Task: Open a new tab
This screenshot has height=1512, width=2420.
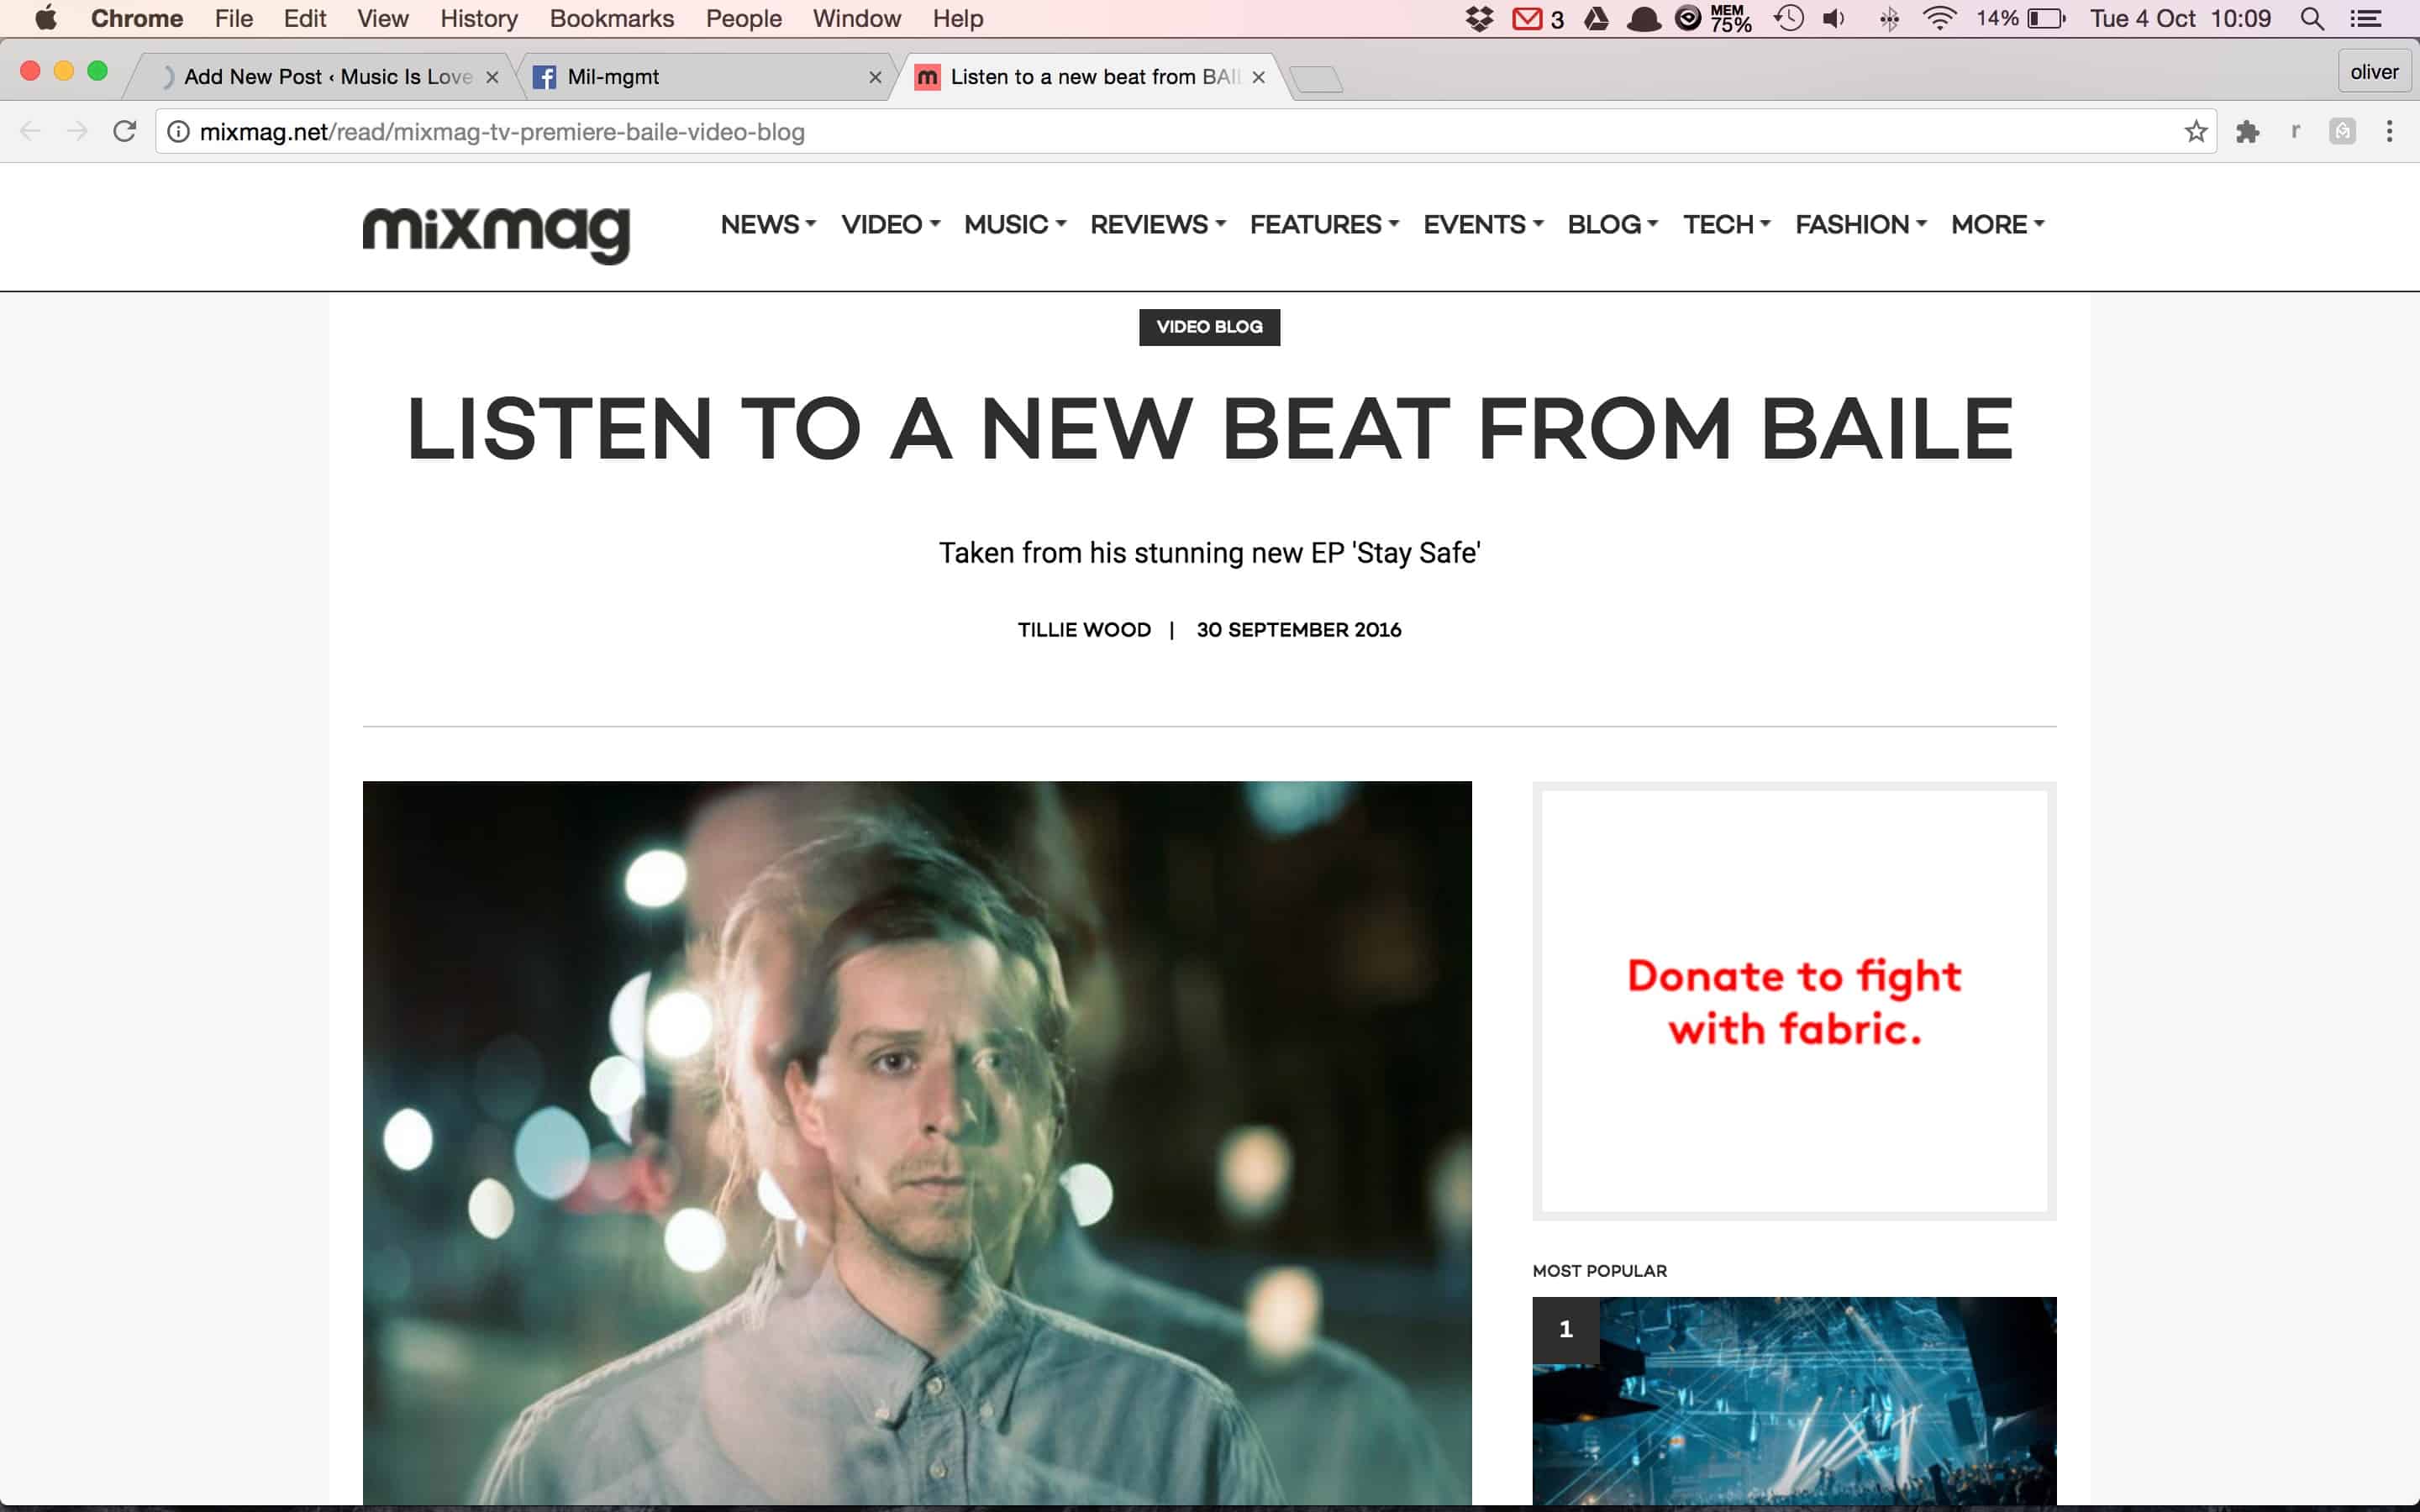Action: pos(1316,79)
